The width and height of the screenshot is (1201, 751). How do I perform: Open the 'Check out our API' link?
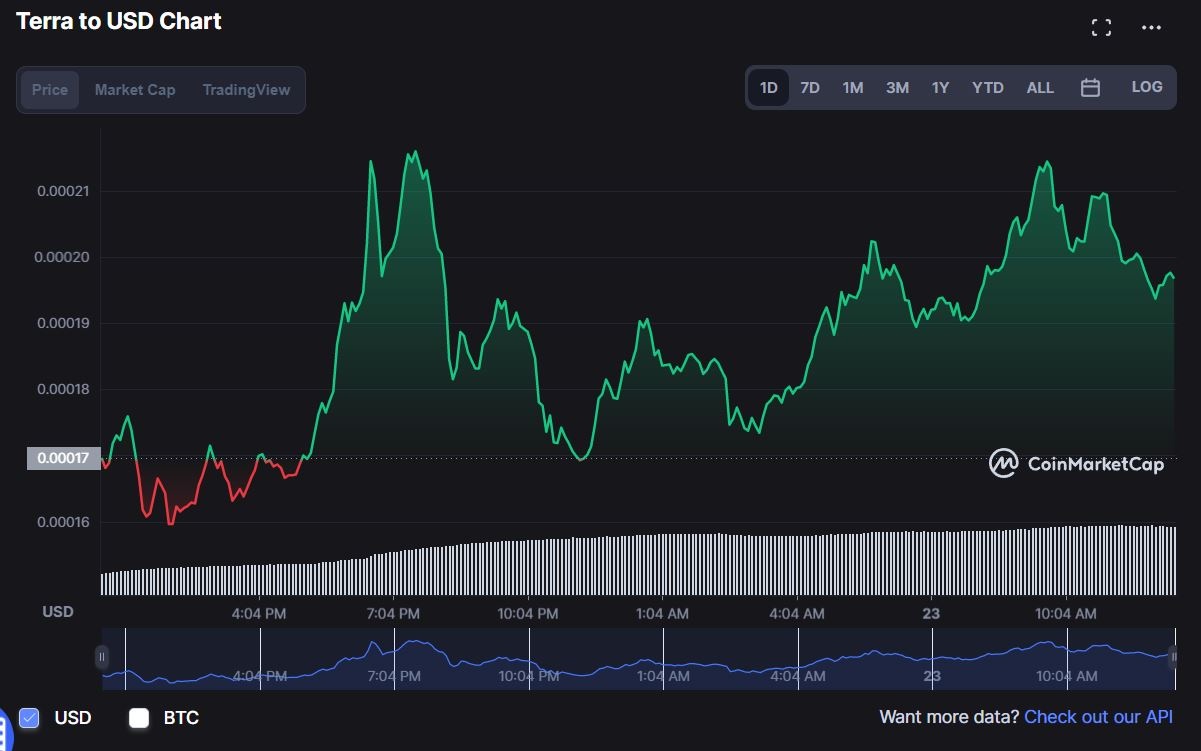(1098, 717)
